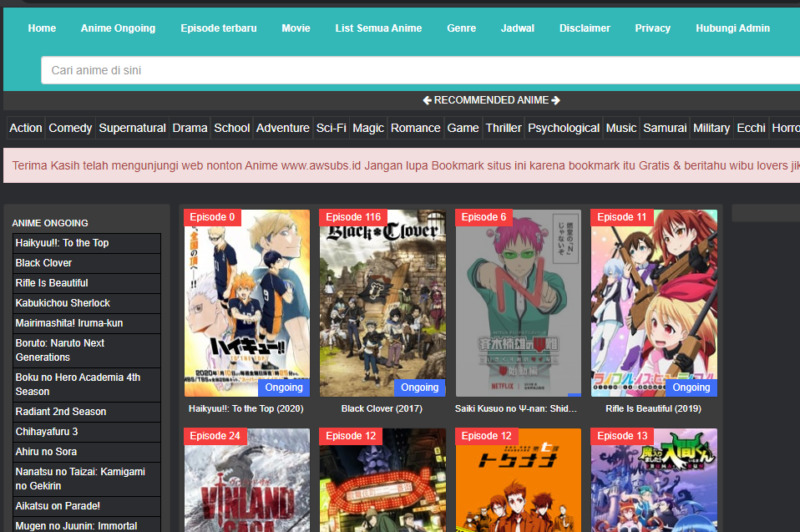Click the Episode 116 badge on Black Clover
This screenshot has height=532, width=800.
coord(353,217)
